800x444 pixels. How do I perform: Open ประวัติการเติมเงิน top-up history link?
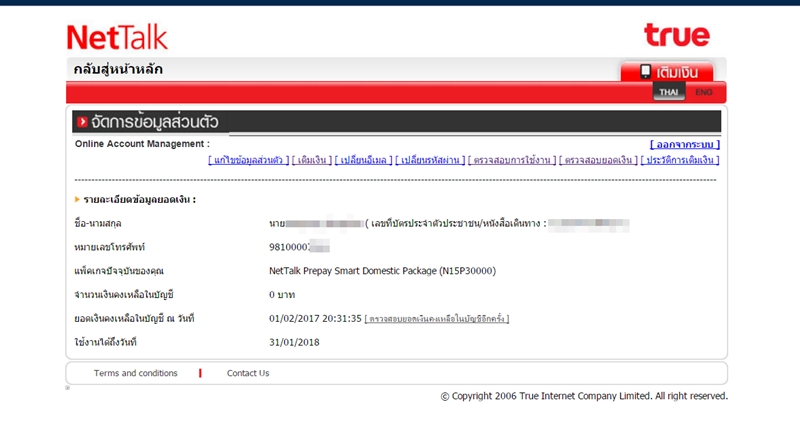coord(680,160)
